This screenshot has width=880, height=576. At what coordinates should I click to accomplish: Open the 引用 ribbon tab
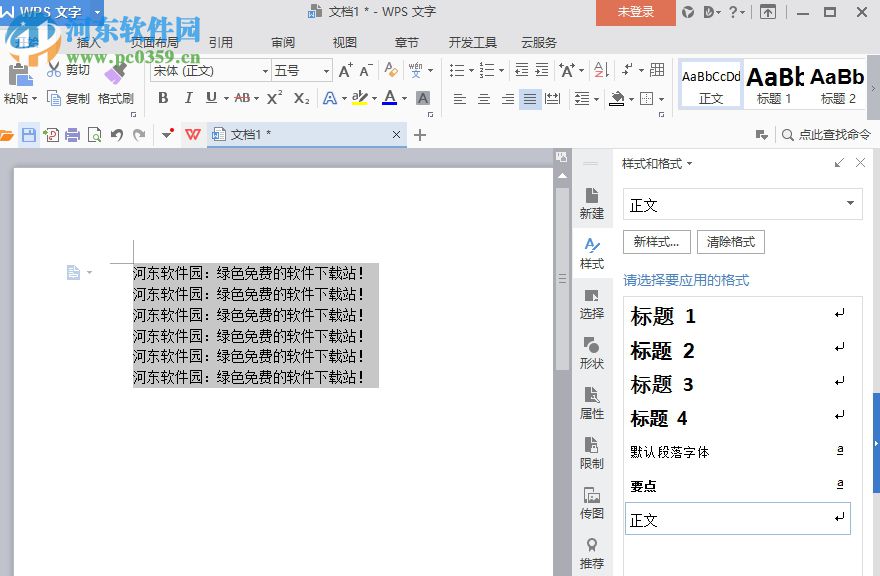click(x=221, y=43)
